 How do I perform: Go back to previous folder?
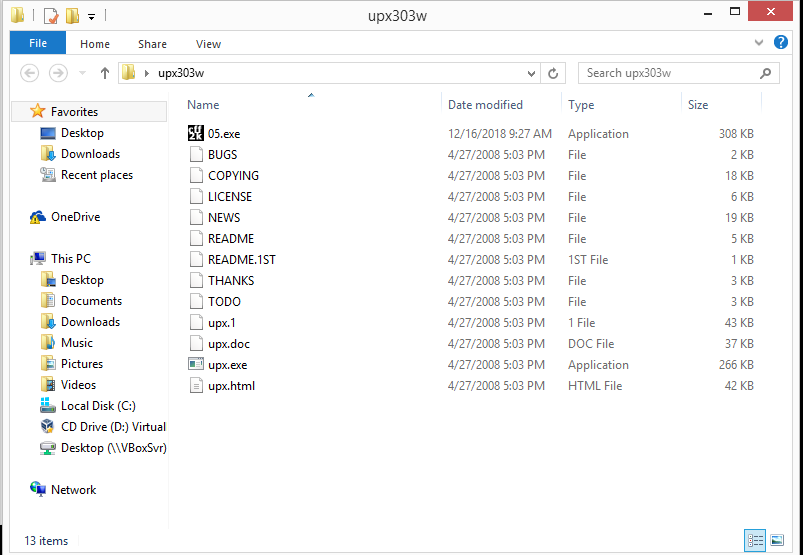30,73
